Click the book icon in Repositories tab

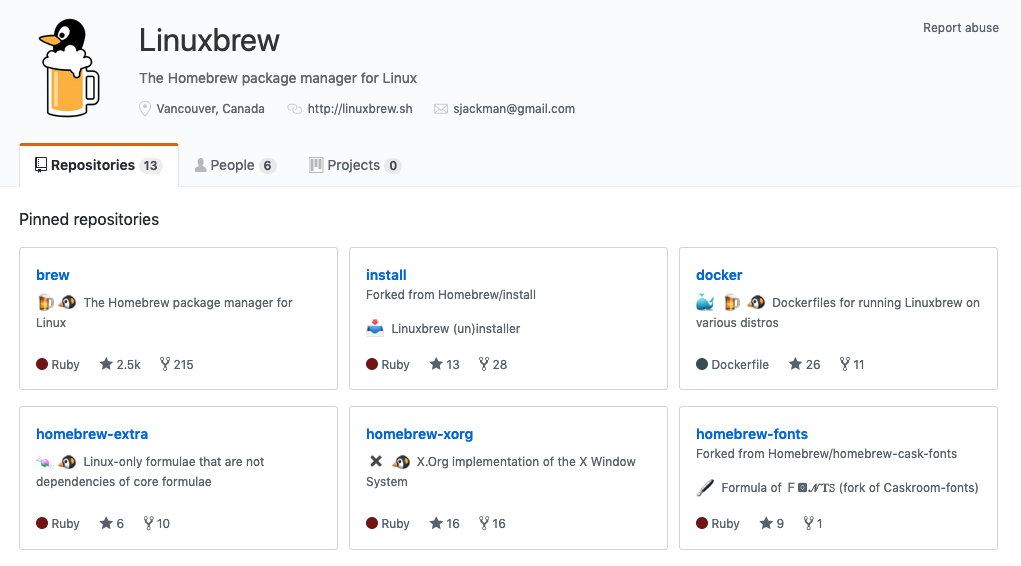point(40,165)
